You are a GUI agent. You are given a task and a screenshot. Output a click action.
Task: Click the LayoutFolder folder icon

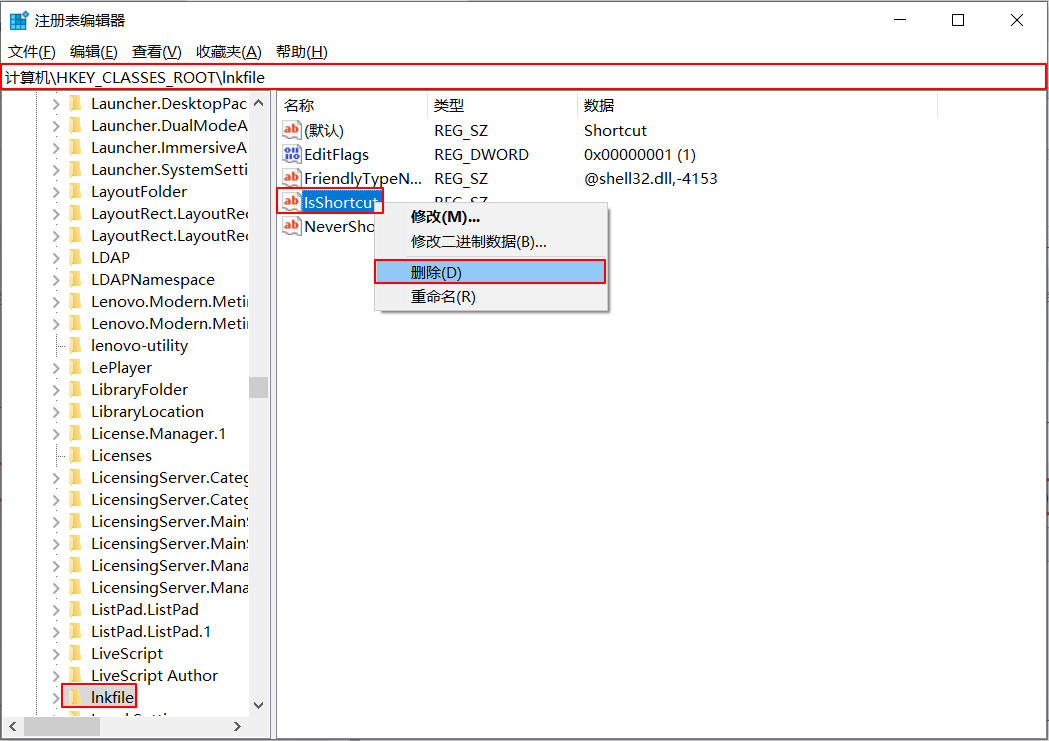tap(76, 191)
